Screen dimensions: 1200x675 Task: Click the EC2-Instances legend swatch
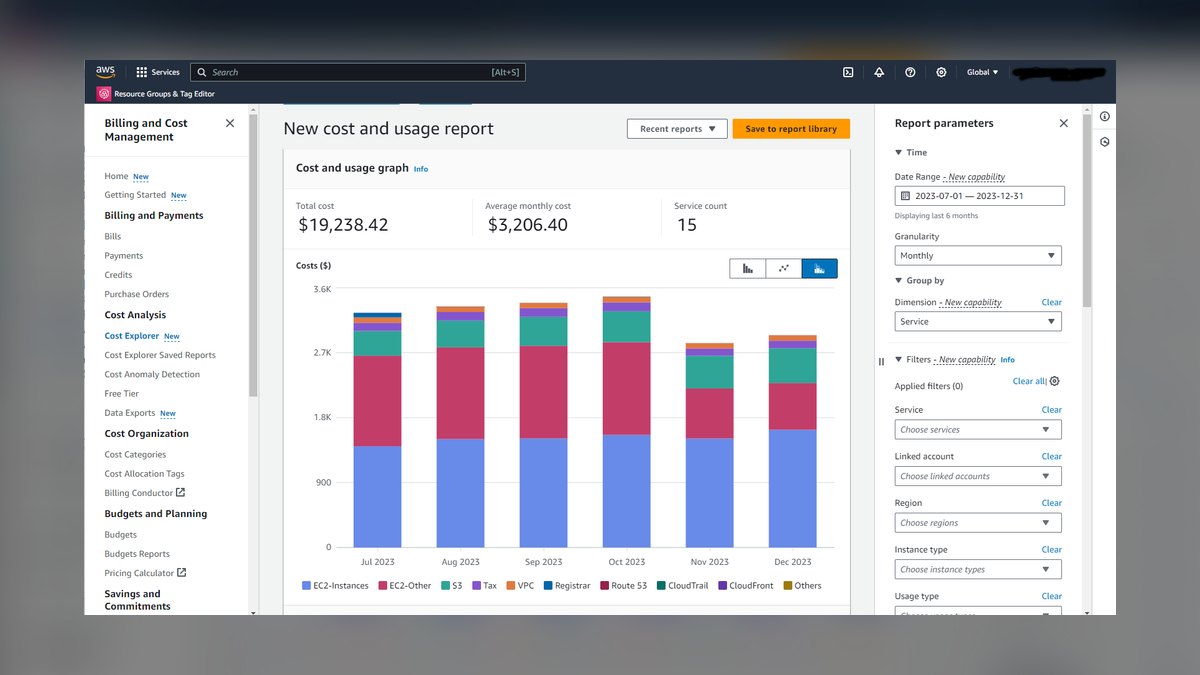306,586
